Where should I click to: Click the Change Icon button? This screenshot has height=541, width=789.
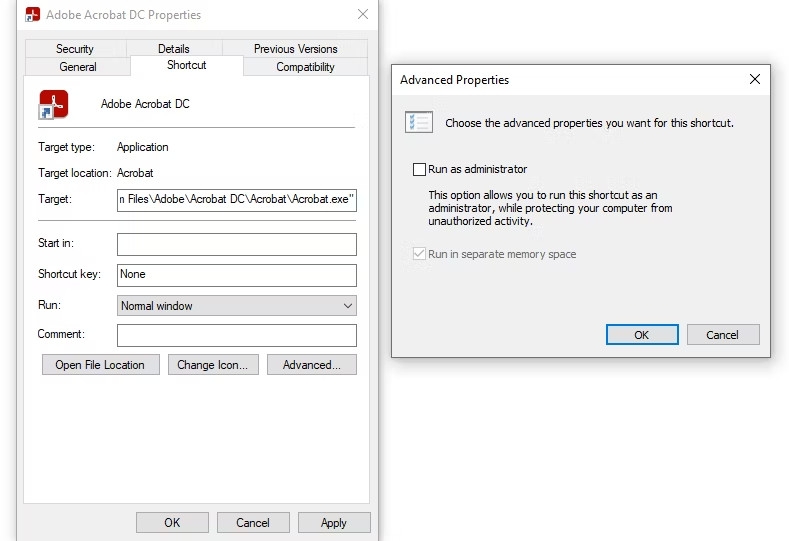click(214, 365)
